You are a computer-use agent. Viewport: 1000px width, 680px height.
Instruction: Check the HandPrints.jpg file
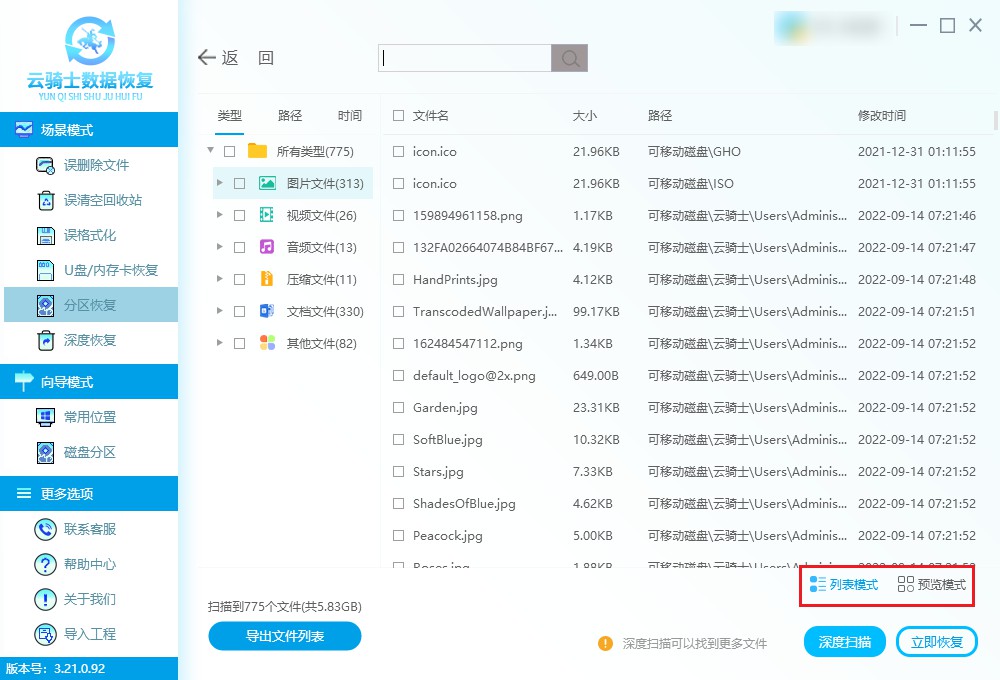399,279
